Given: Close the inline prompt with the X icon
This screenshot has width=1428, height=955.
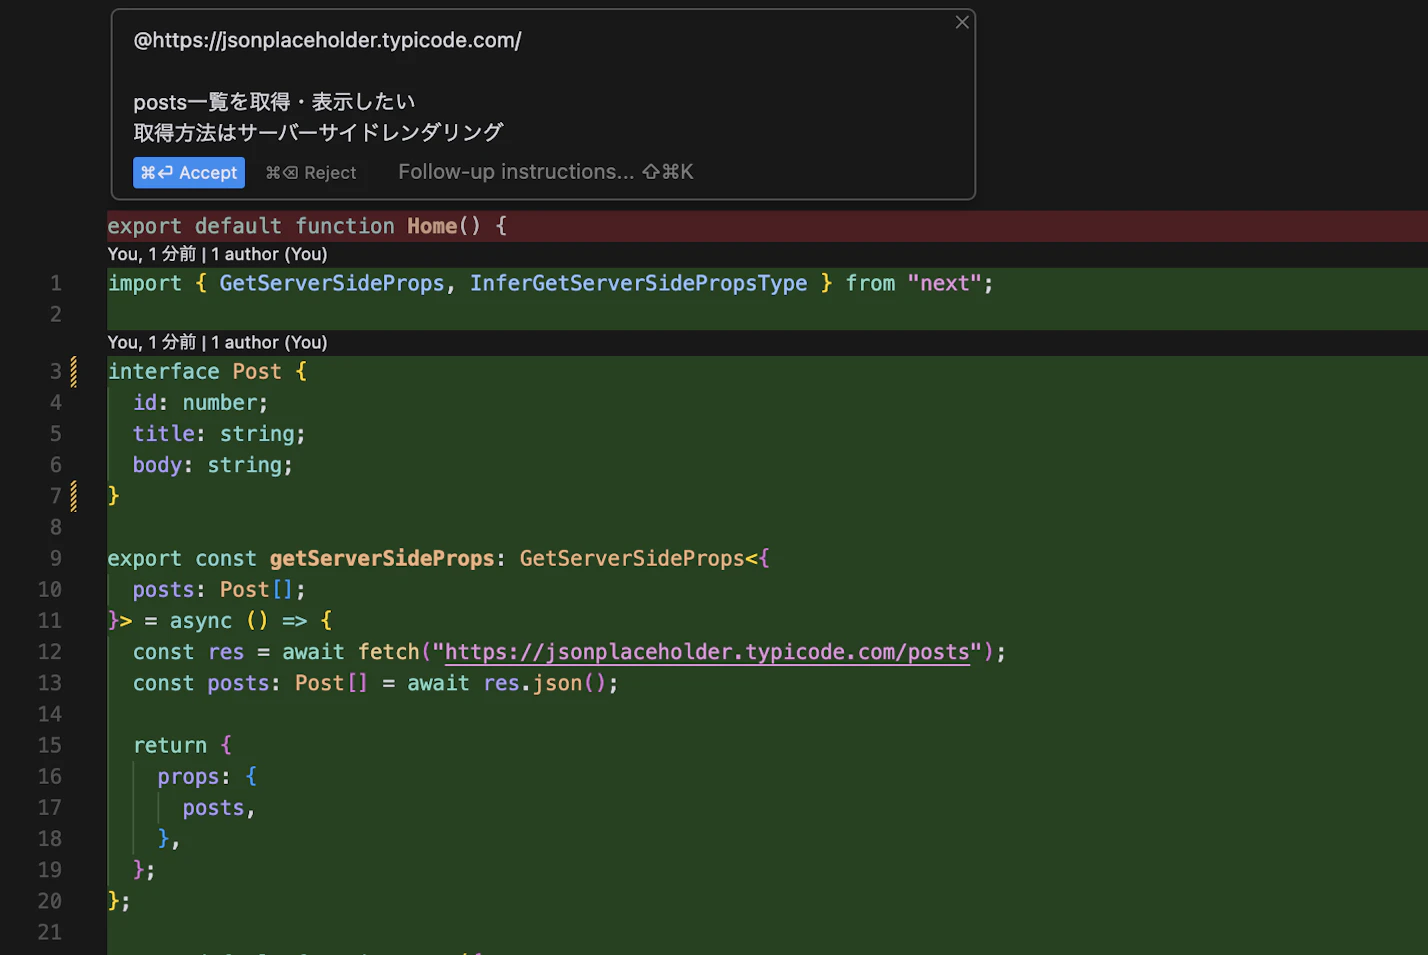Looking at the screenshot, I should [962, 22].
